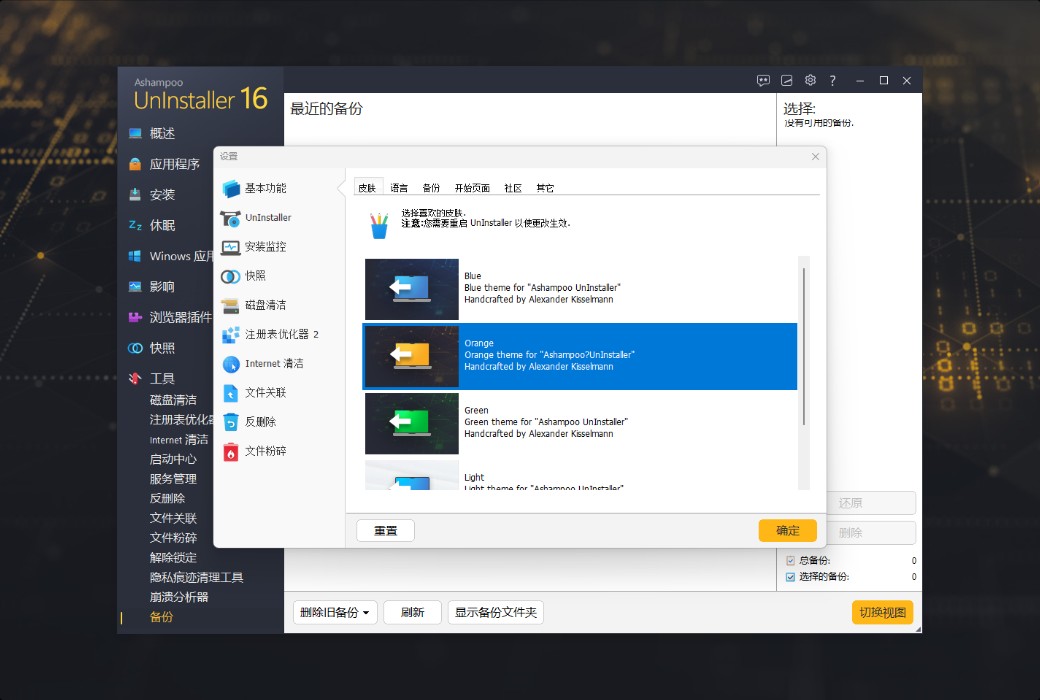Click the 显示备份文件夹 button
Viewport: 1040px width, 700px height.
[495, 612]
